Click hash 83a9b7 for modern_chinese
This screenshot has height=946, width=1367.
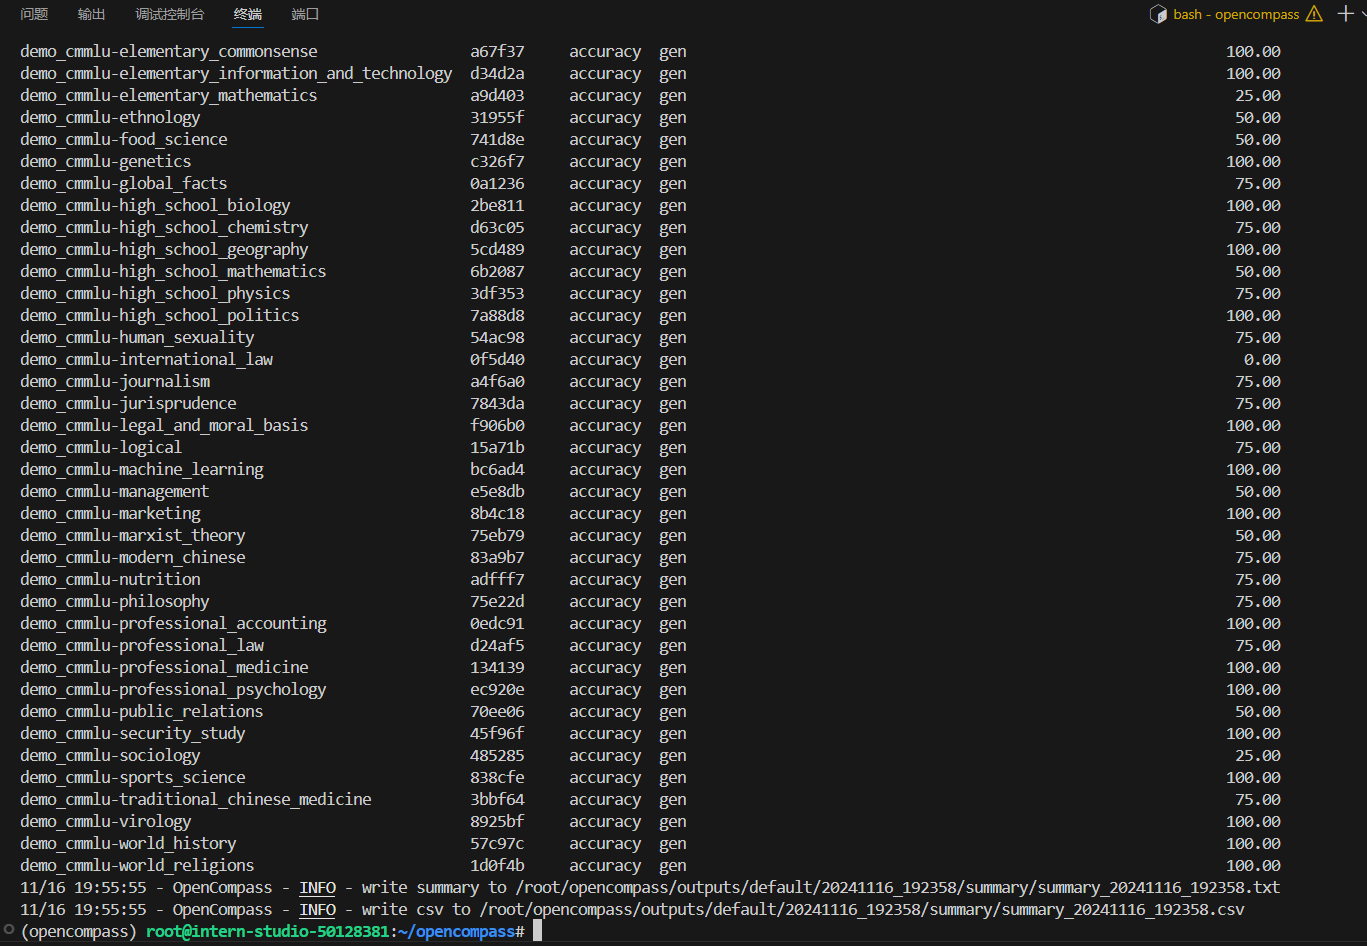point(497,557)
